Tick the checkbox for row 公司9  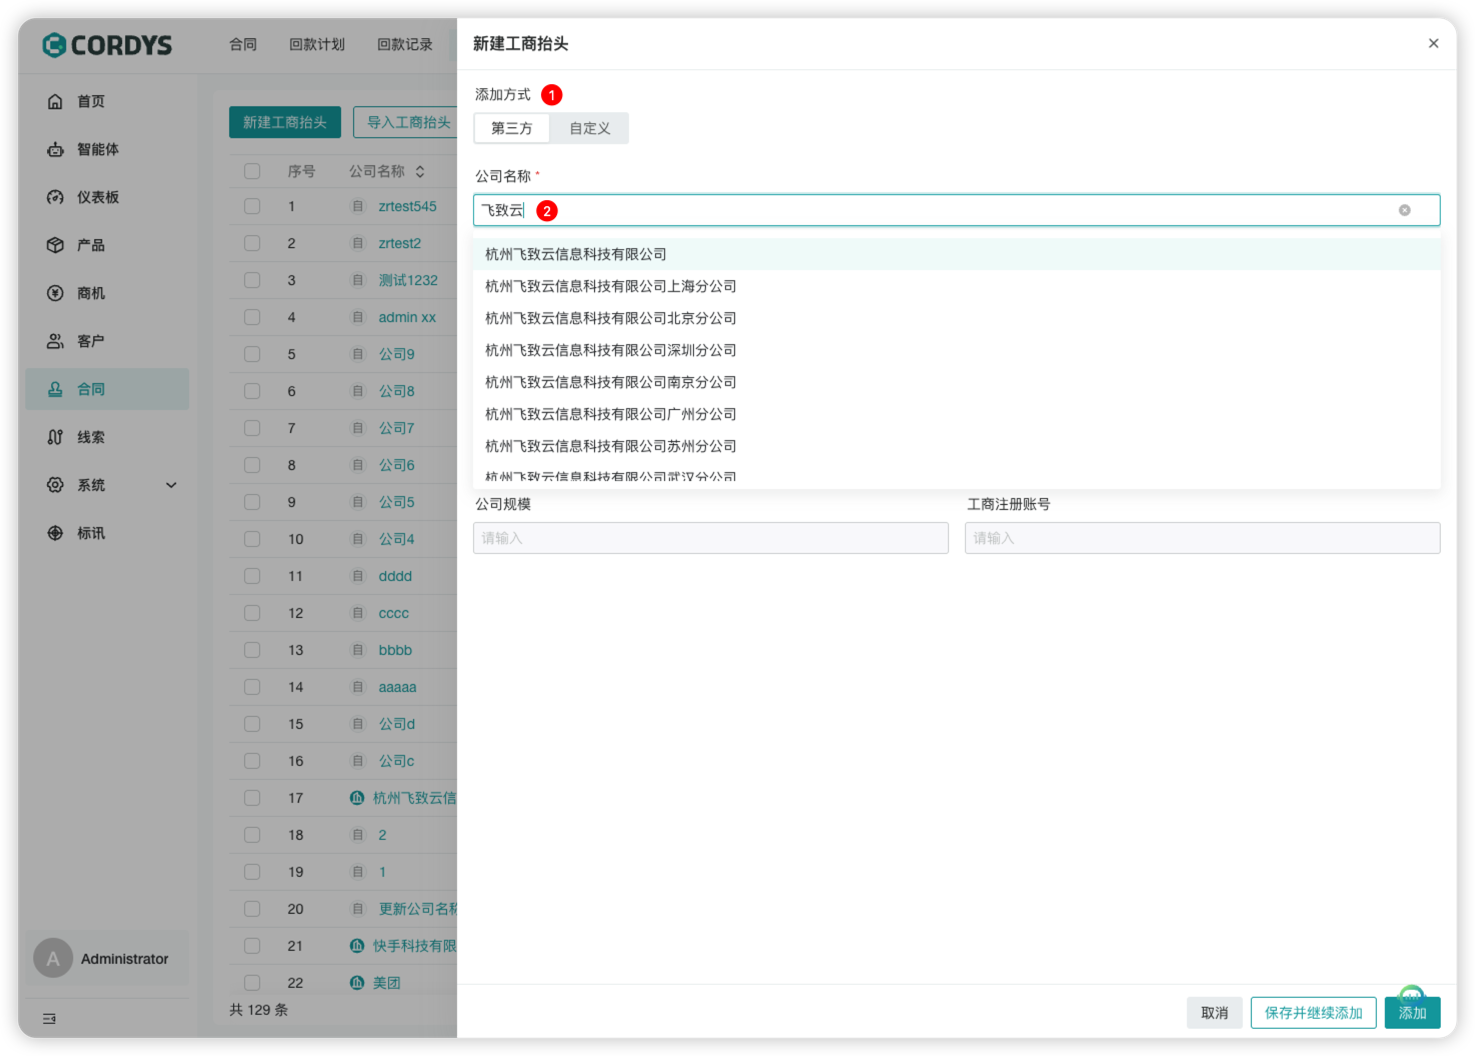pyautogui.click(x=252, y=354)
